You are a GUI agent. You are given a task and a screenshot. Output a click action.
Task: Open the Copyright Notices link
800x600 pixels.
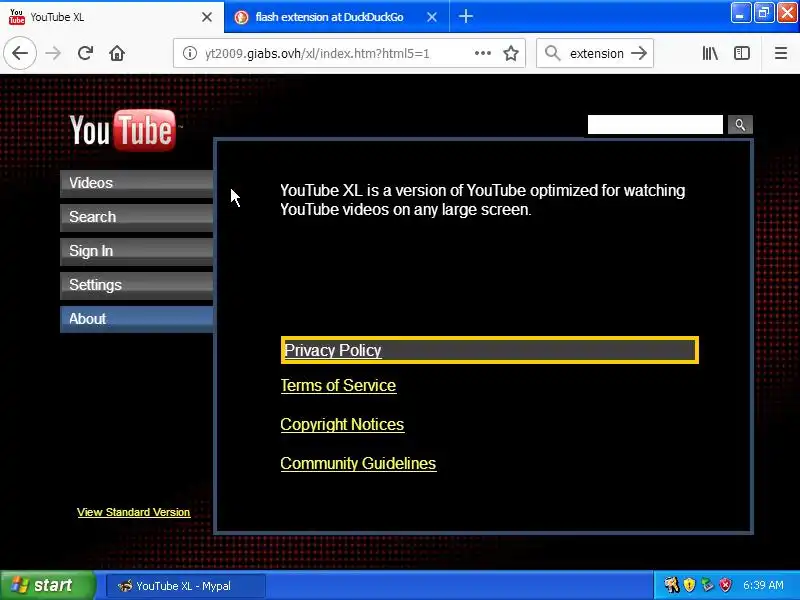click(342, 424)
